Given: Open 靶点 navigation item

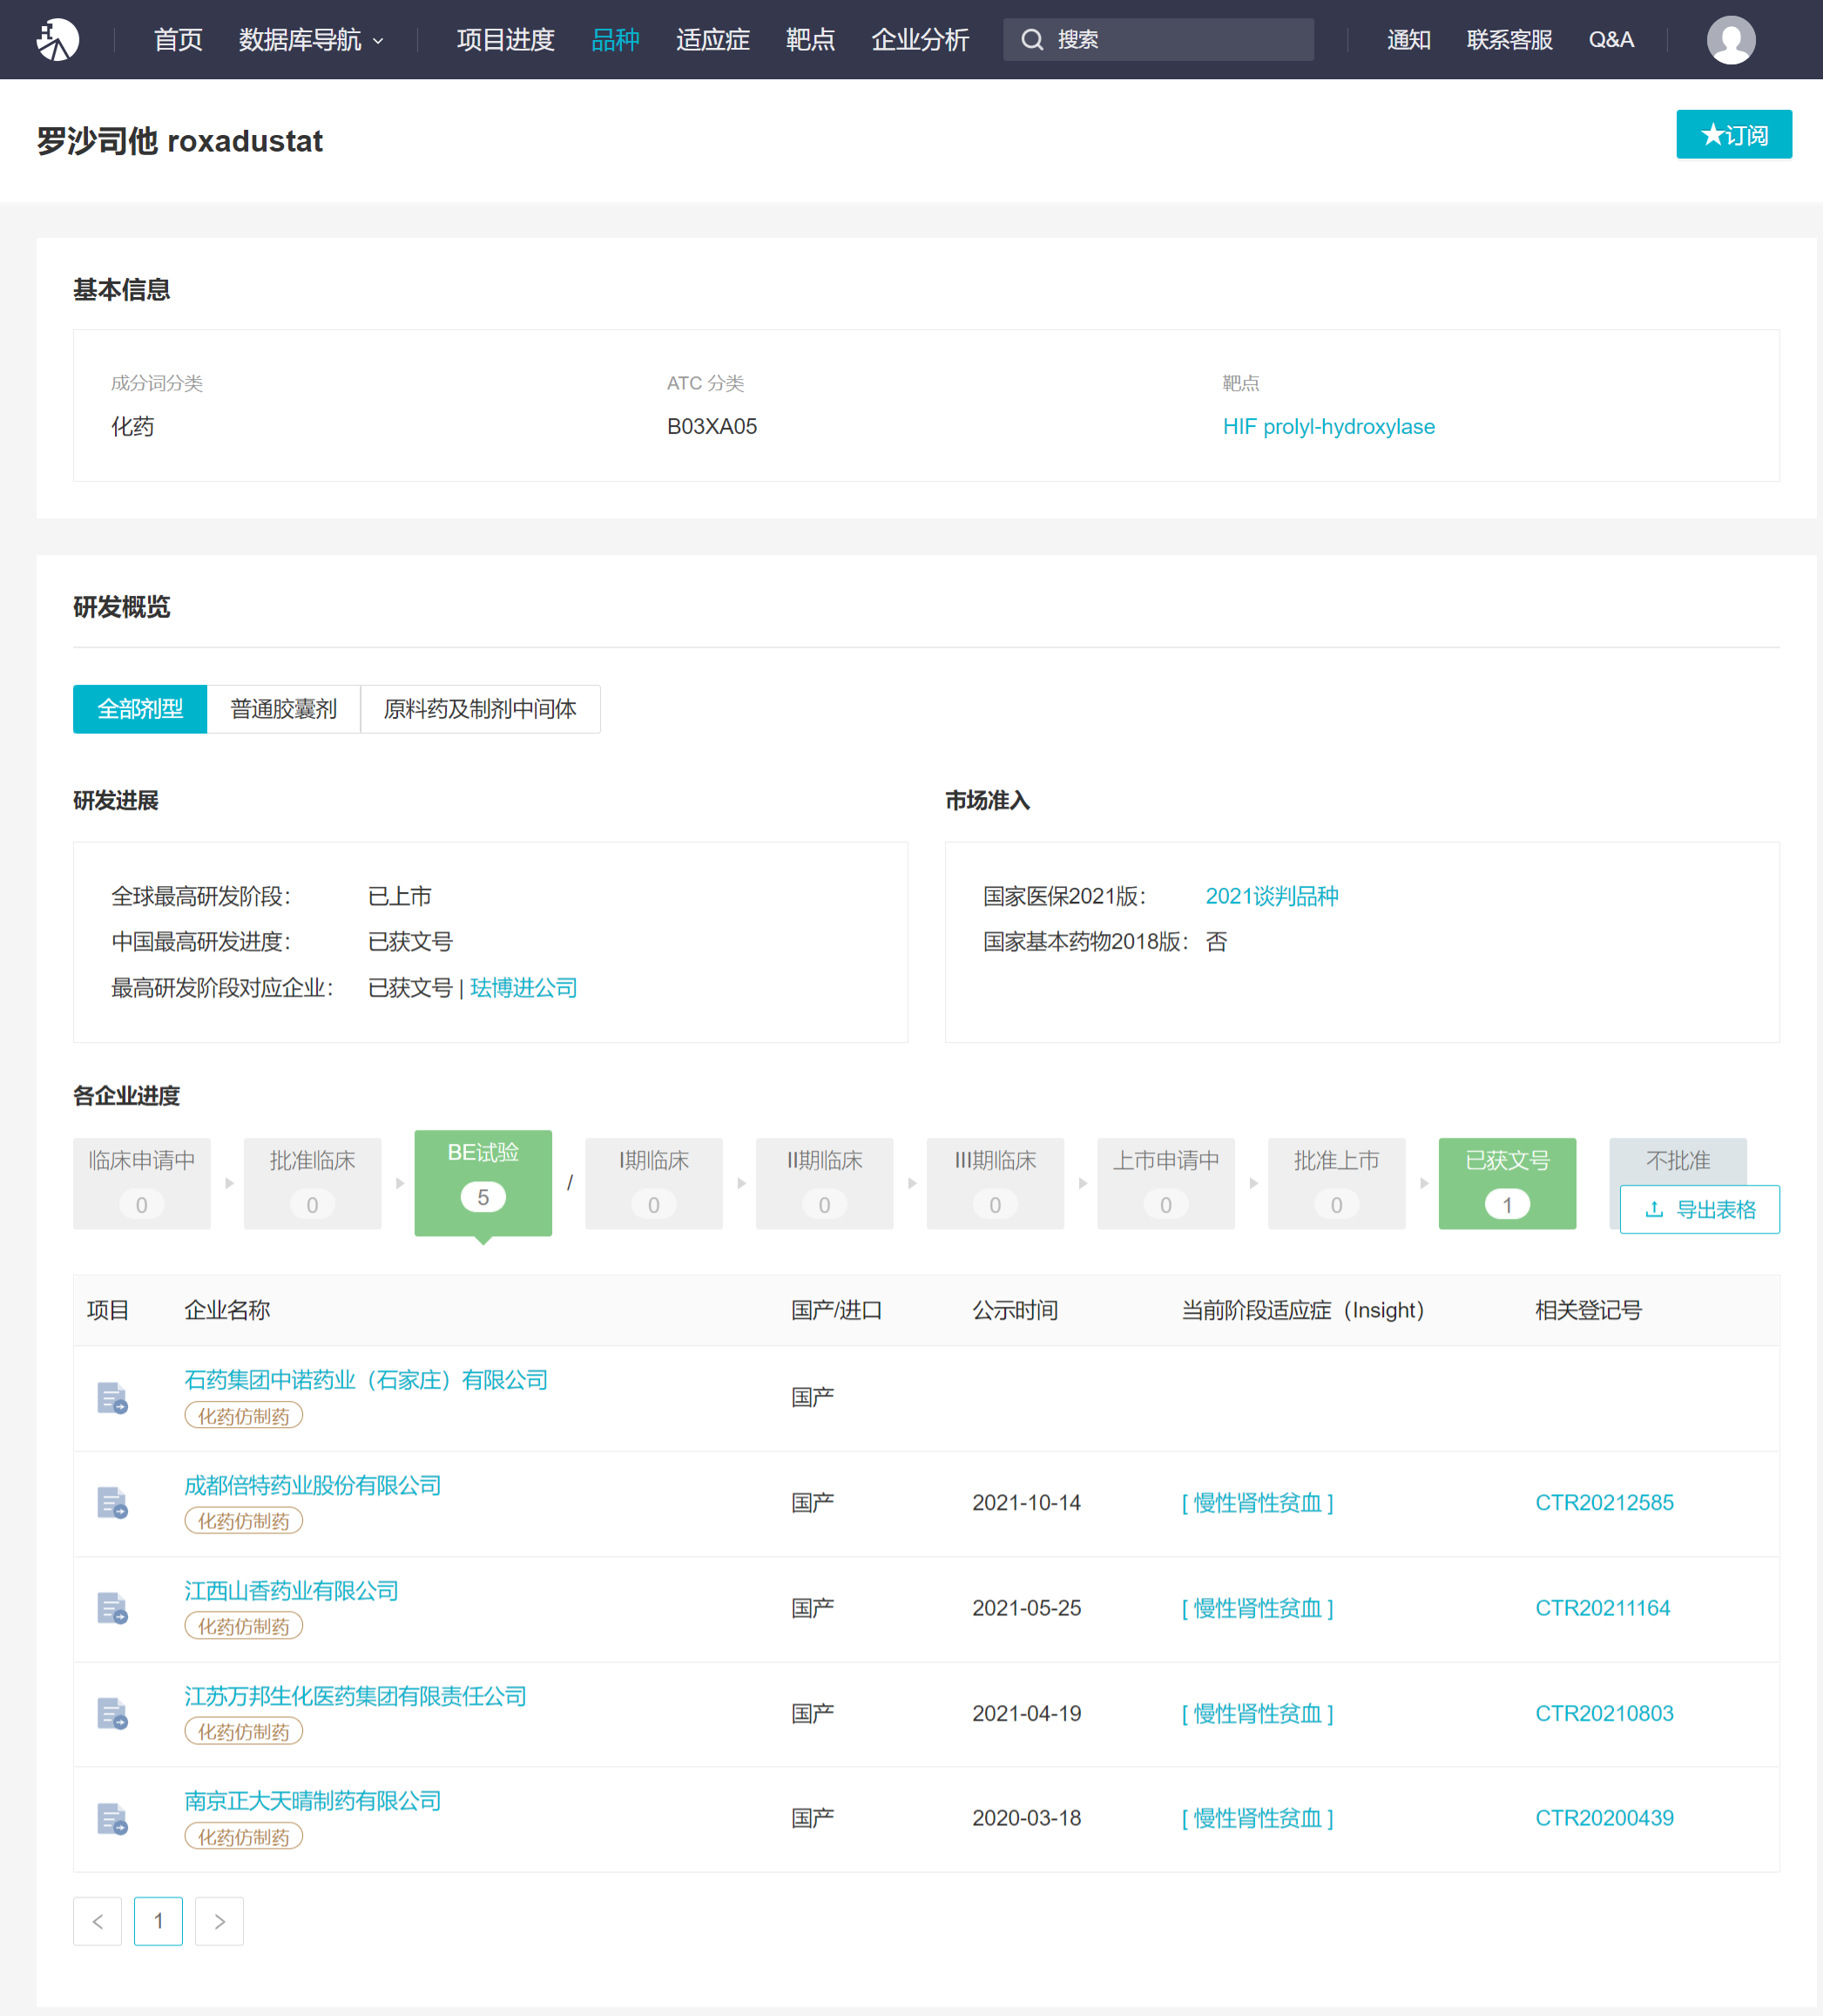Looking at the screenshot, I should pos(810,40).
